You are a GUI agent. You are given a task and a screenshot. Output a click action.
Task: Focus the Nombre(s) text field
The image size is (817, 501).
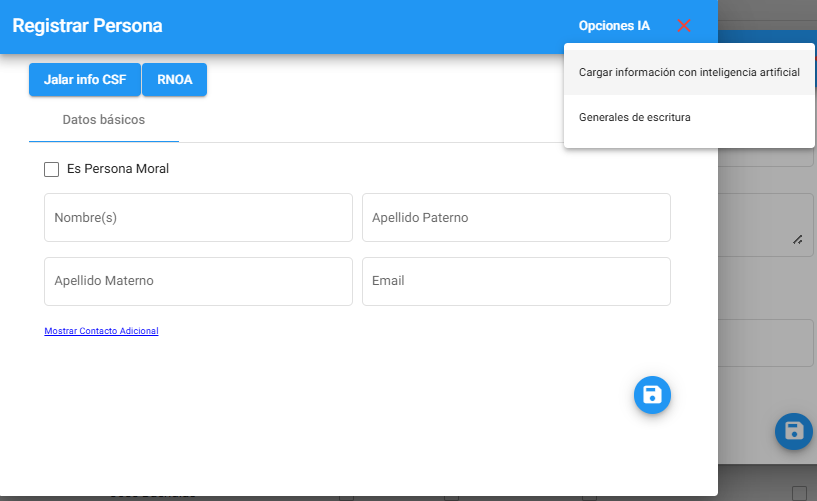tap(198, 217)
